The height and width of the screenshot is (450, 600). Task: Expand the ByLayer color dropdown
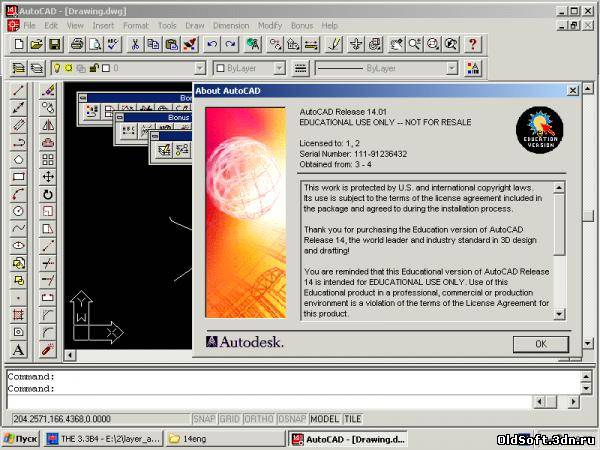click(280, 68)
